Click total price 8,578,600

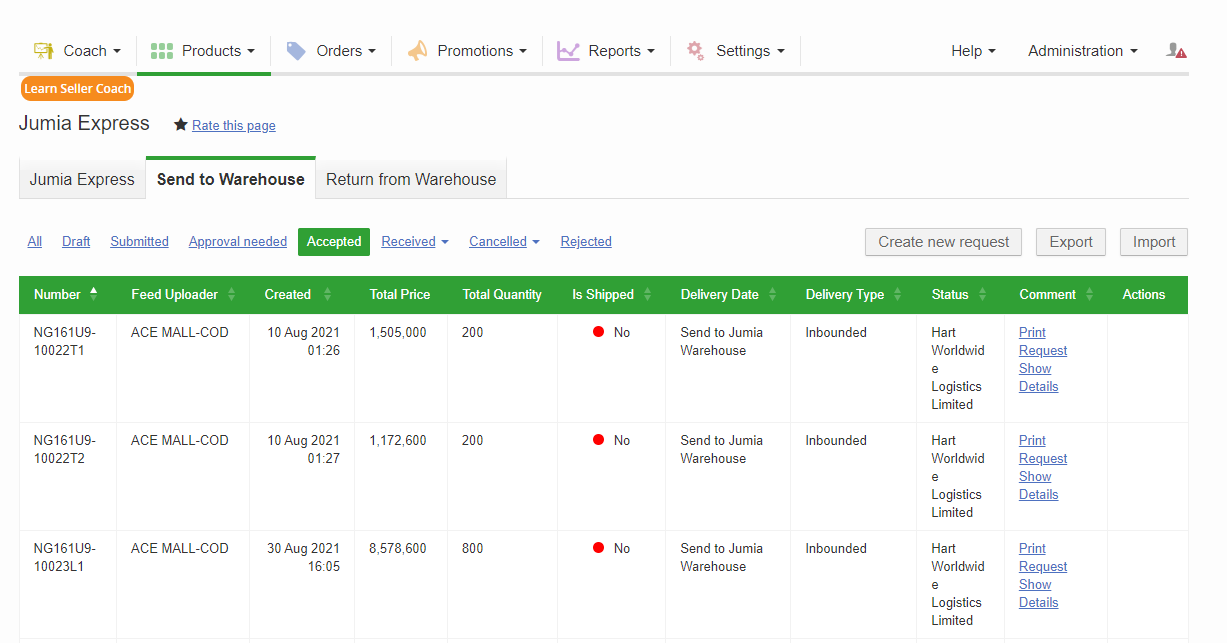(x=398, y=548)
